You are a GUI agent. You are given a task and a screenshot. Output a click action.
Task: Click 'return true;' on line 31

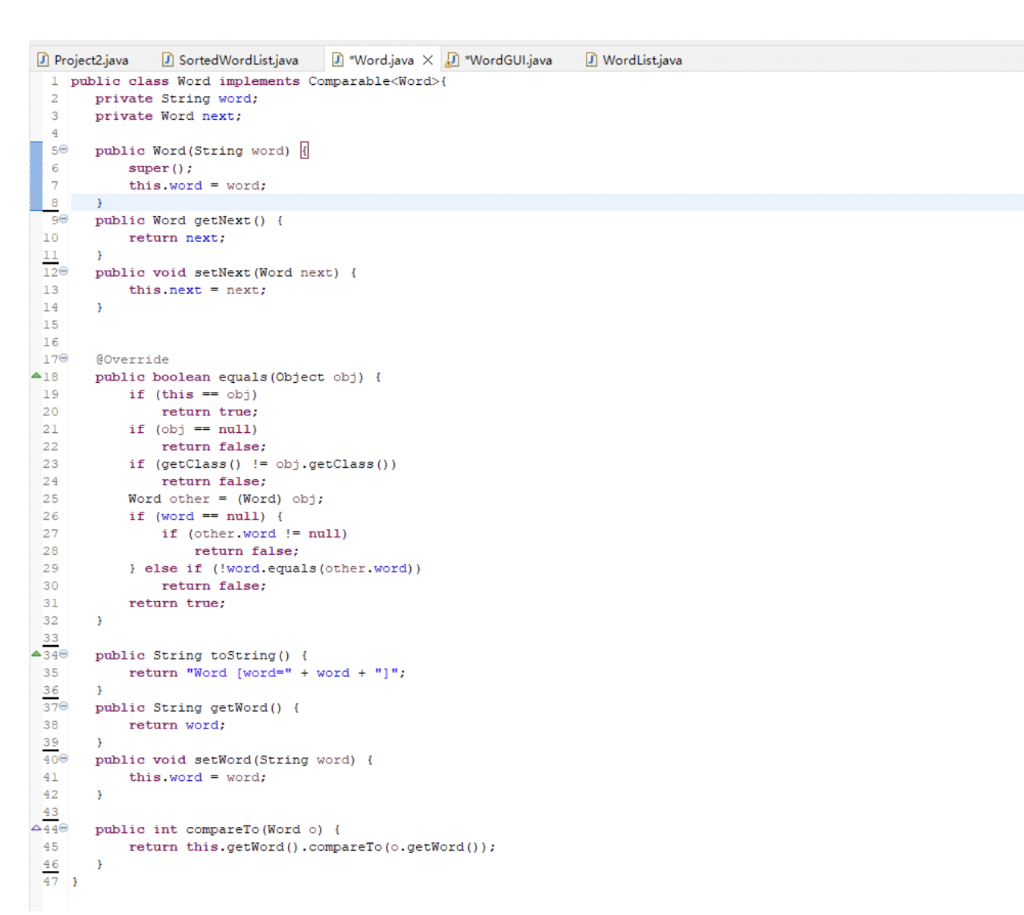(177, 603)
